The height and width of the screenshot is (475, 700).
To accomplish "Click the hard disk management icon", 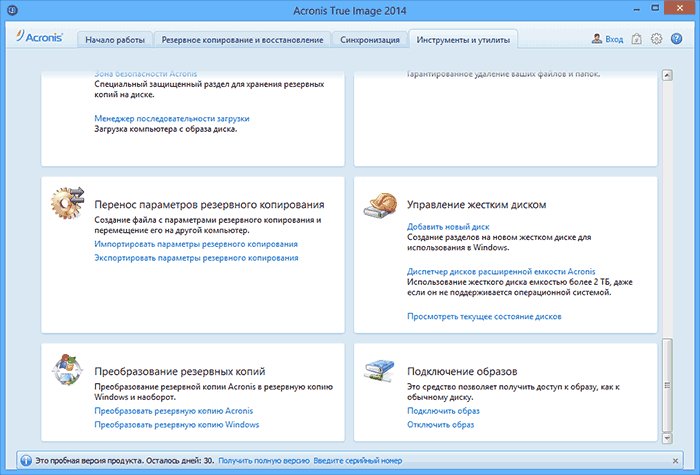I will tap(380, 205).
